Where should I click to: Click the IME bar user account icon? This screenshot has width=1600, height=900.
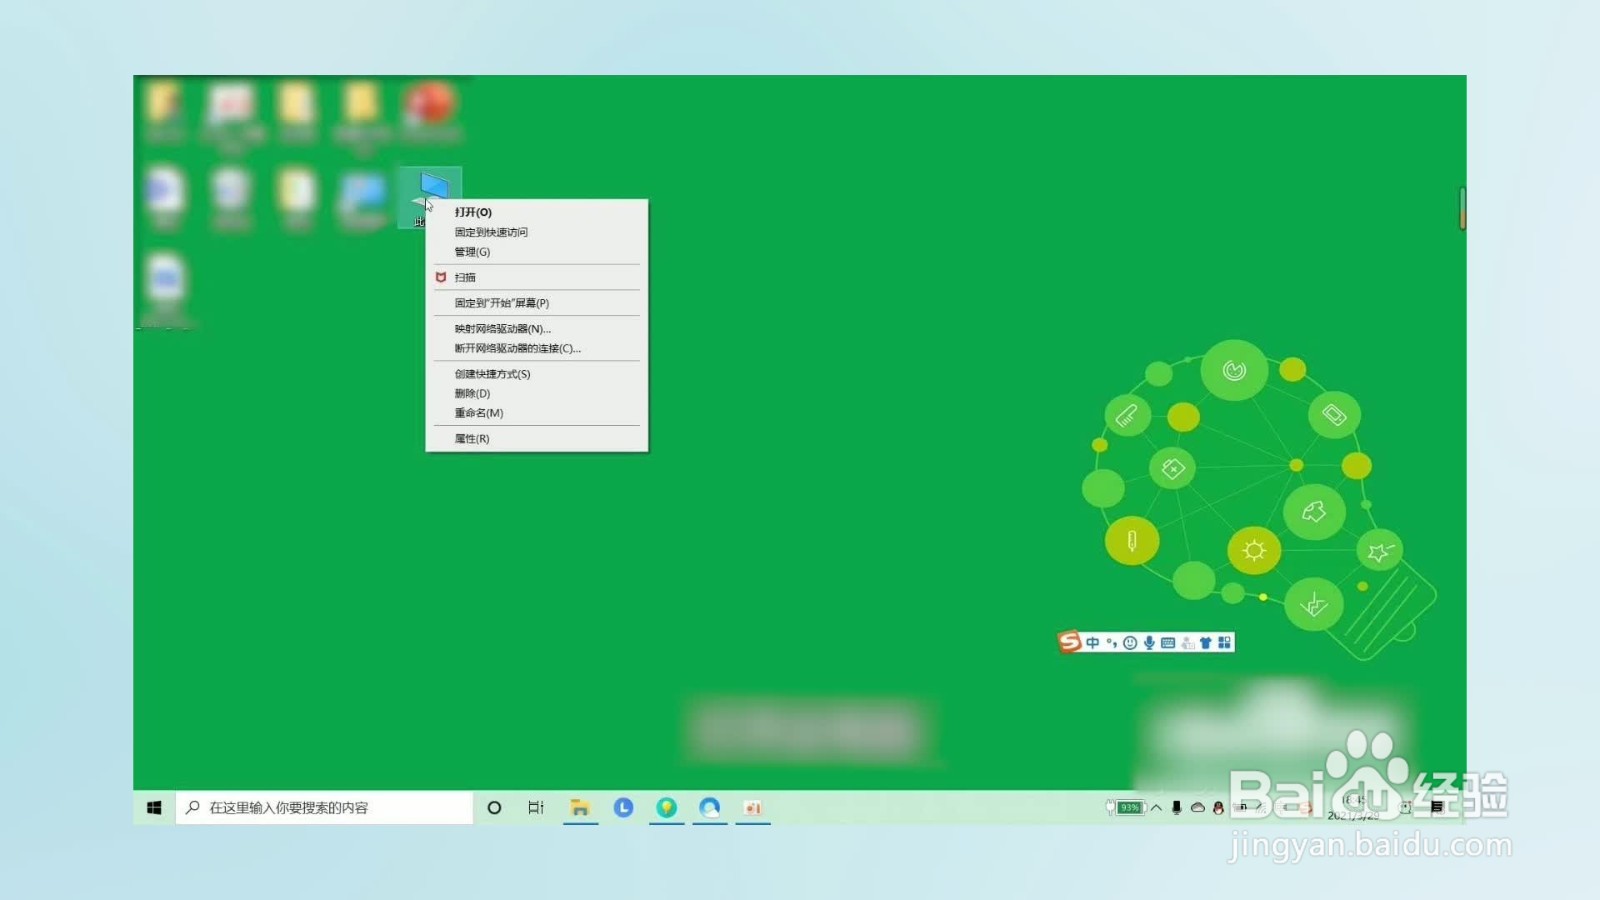coord(1187,643)
